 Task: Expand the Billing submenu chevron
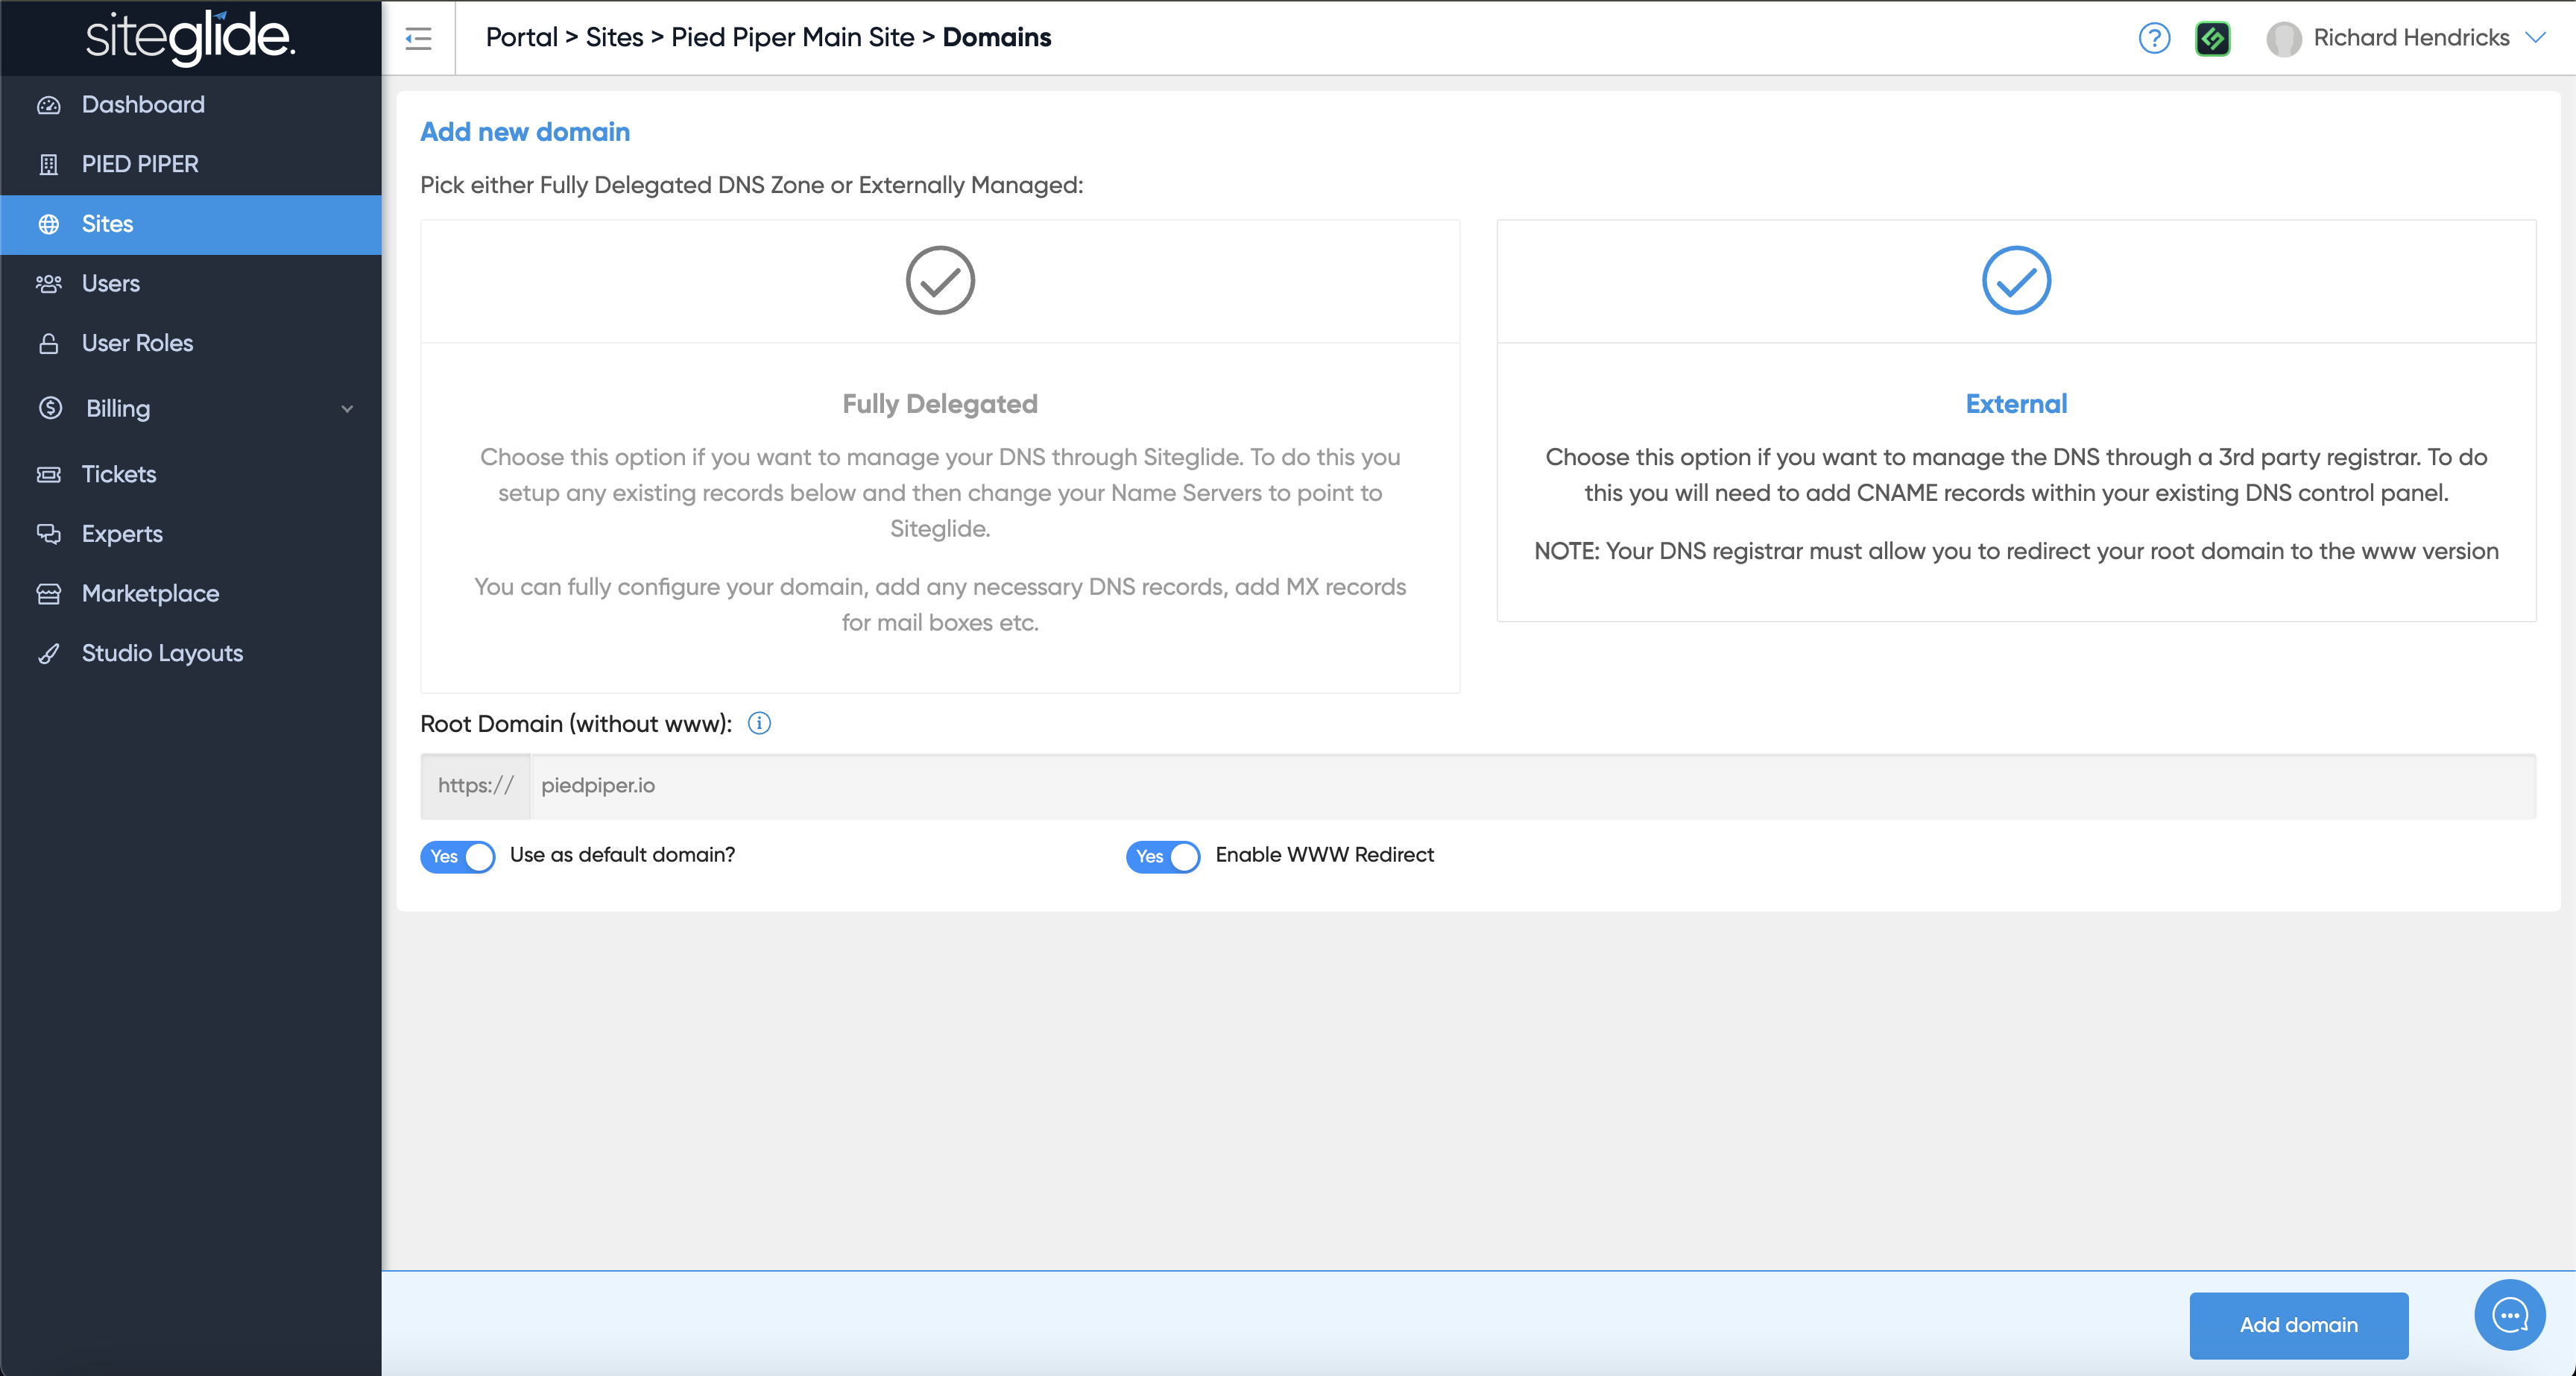347,408
